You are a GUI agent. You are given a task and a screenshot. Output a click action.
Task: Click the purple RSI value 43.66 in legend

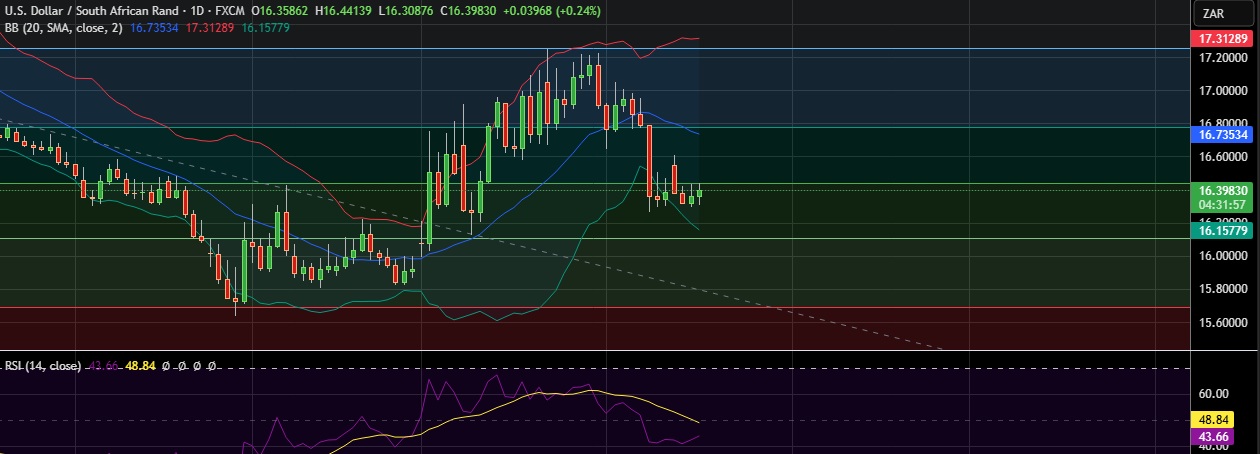click(102, 366)
